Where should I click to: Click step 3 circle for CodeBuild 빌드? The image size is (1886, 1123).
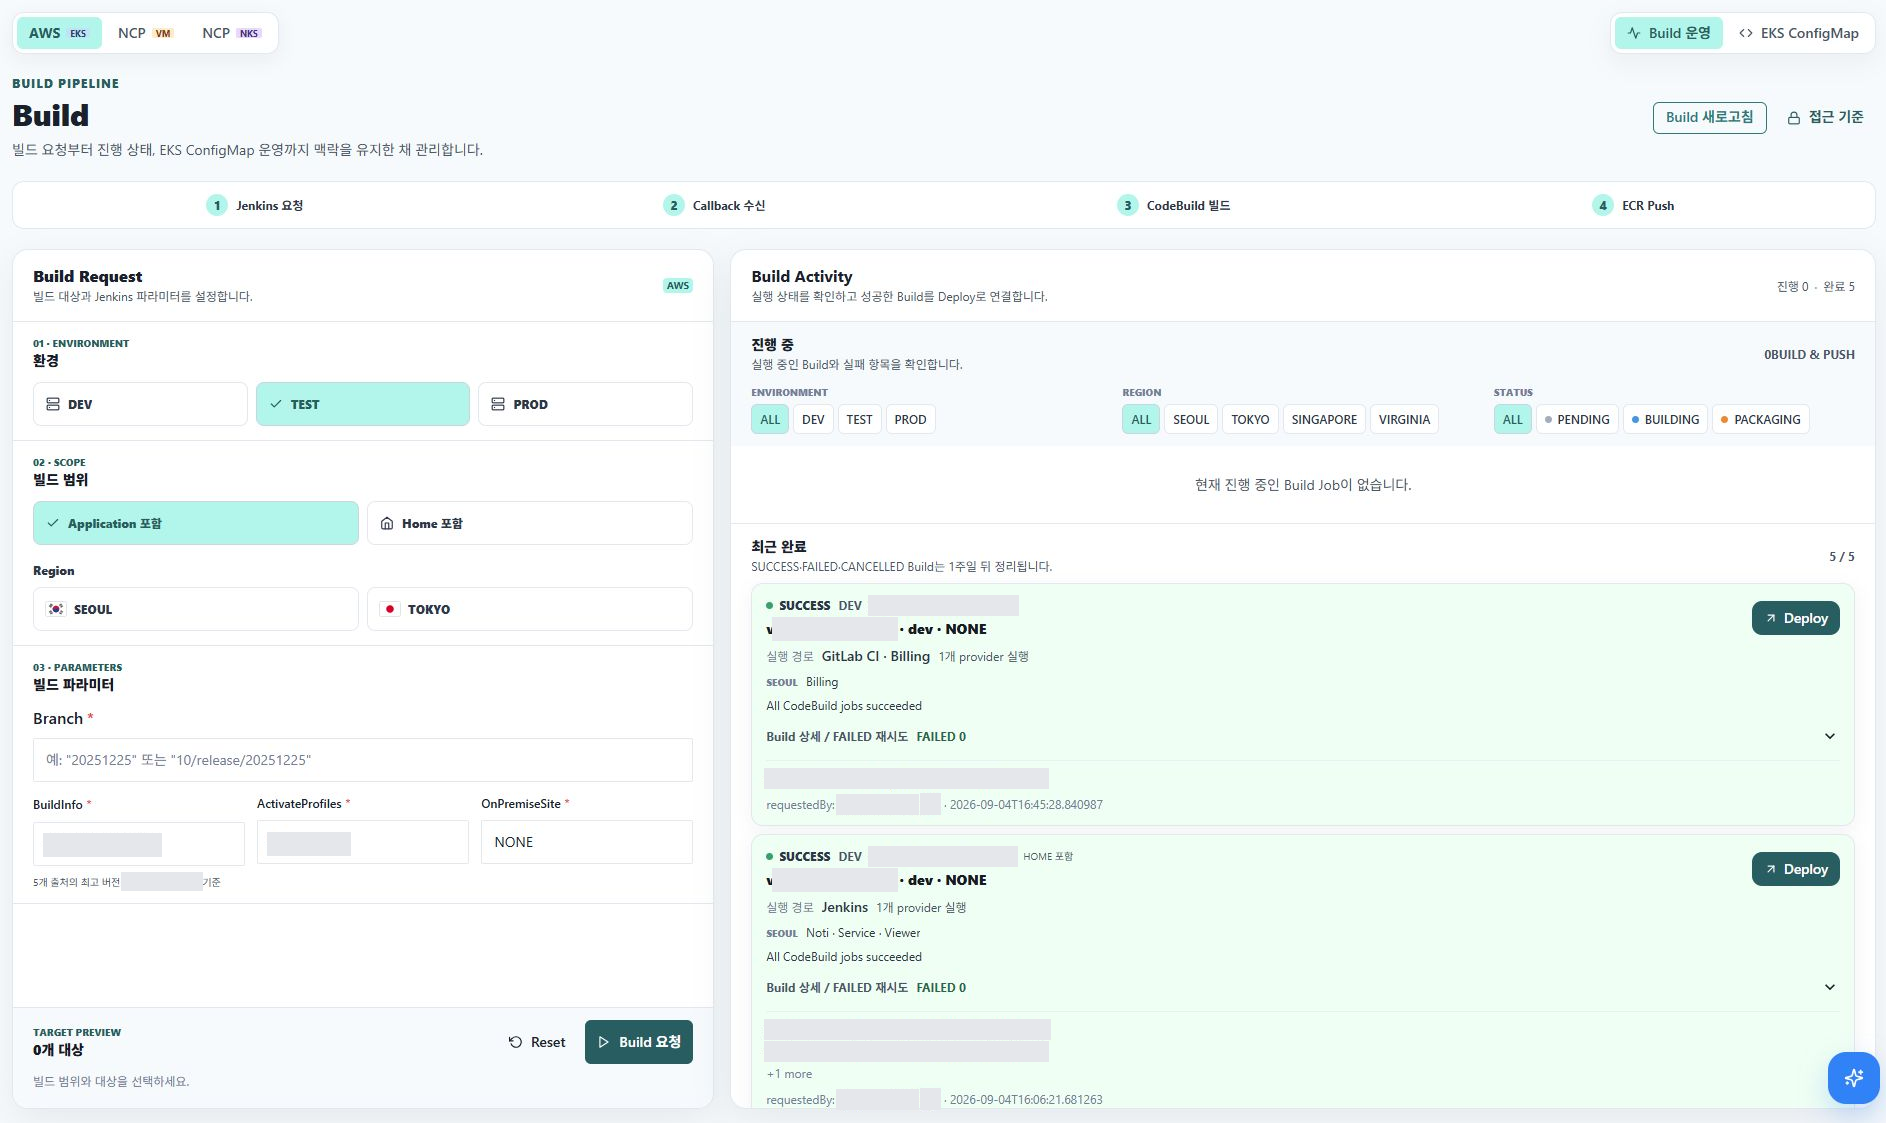tap(1128, 205)
